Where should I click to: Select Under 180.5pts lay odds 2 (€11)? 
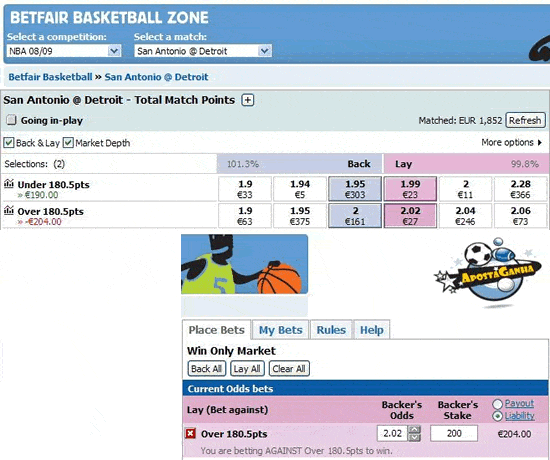[465, 189]
